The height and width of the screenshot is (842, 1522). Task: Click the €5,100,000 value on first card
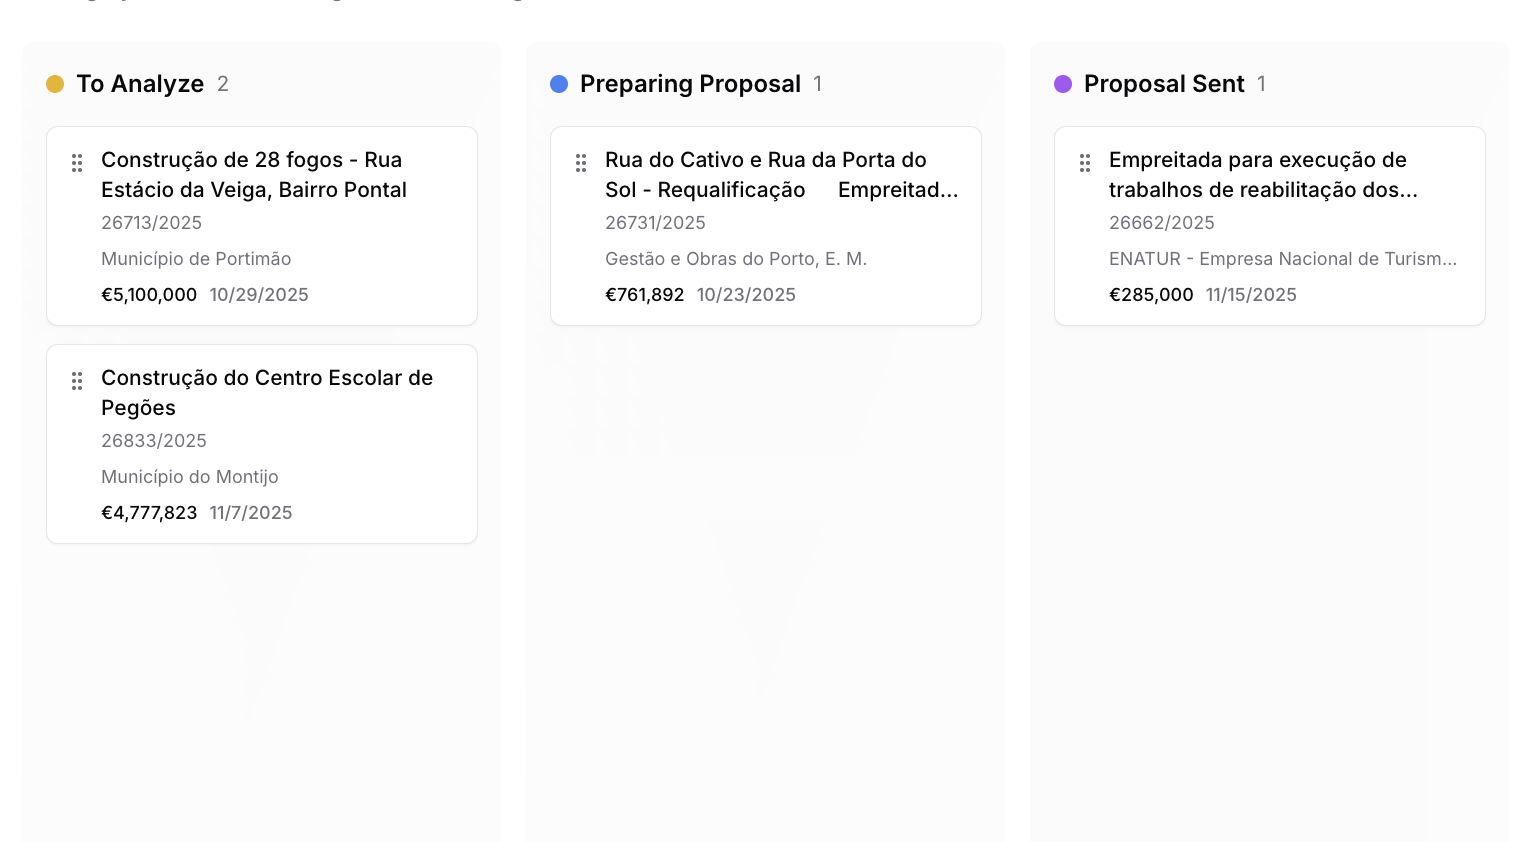click(149, 295)
